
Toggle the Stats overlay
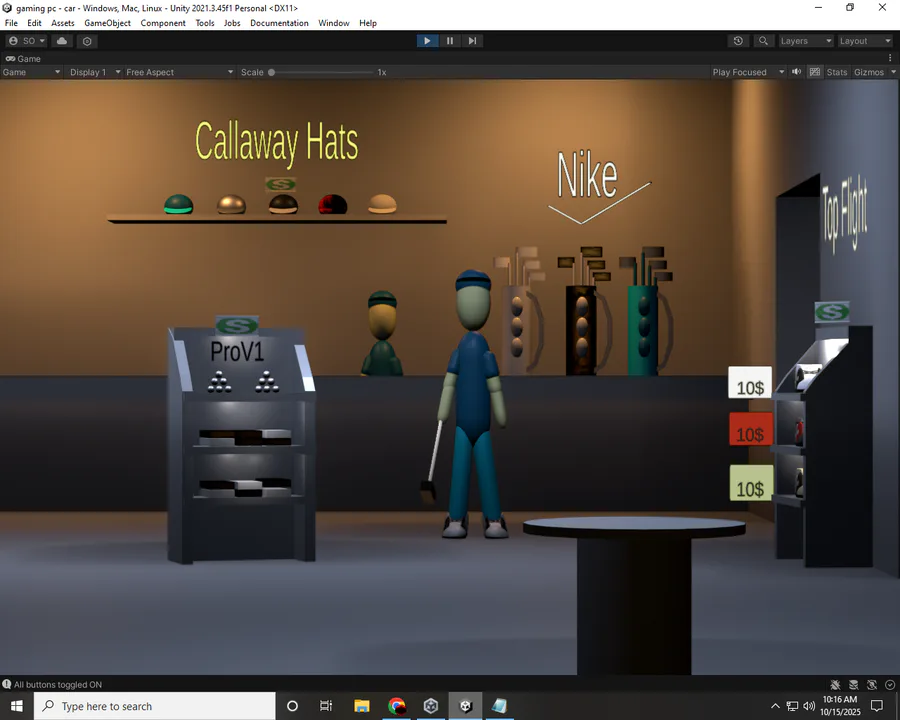pyautogui.click(x=836, y=72)
